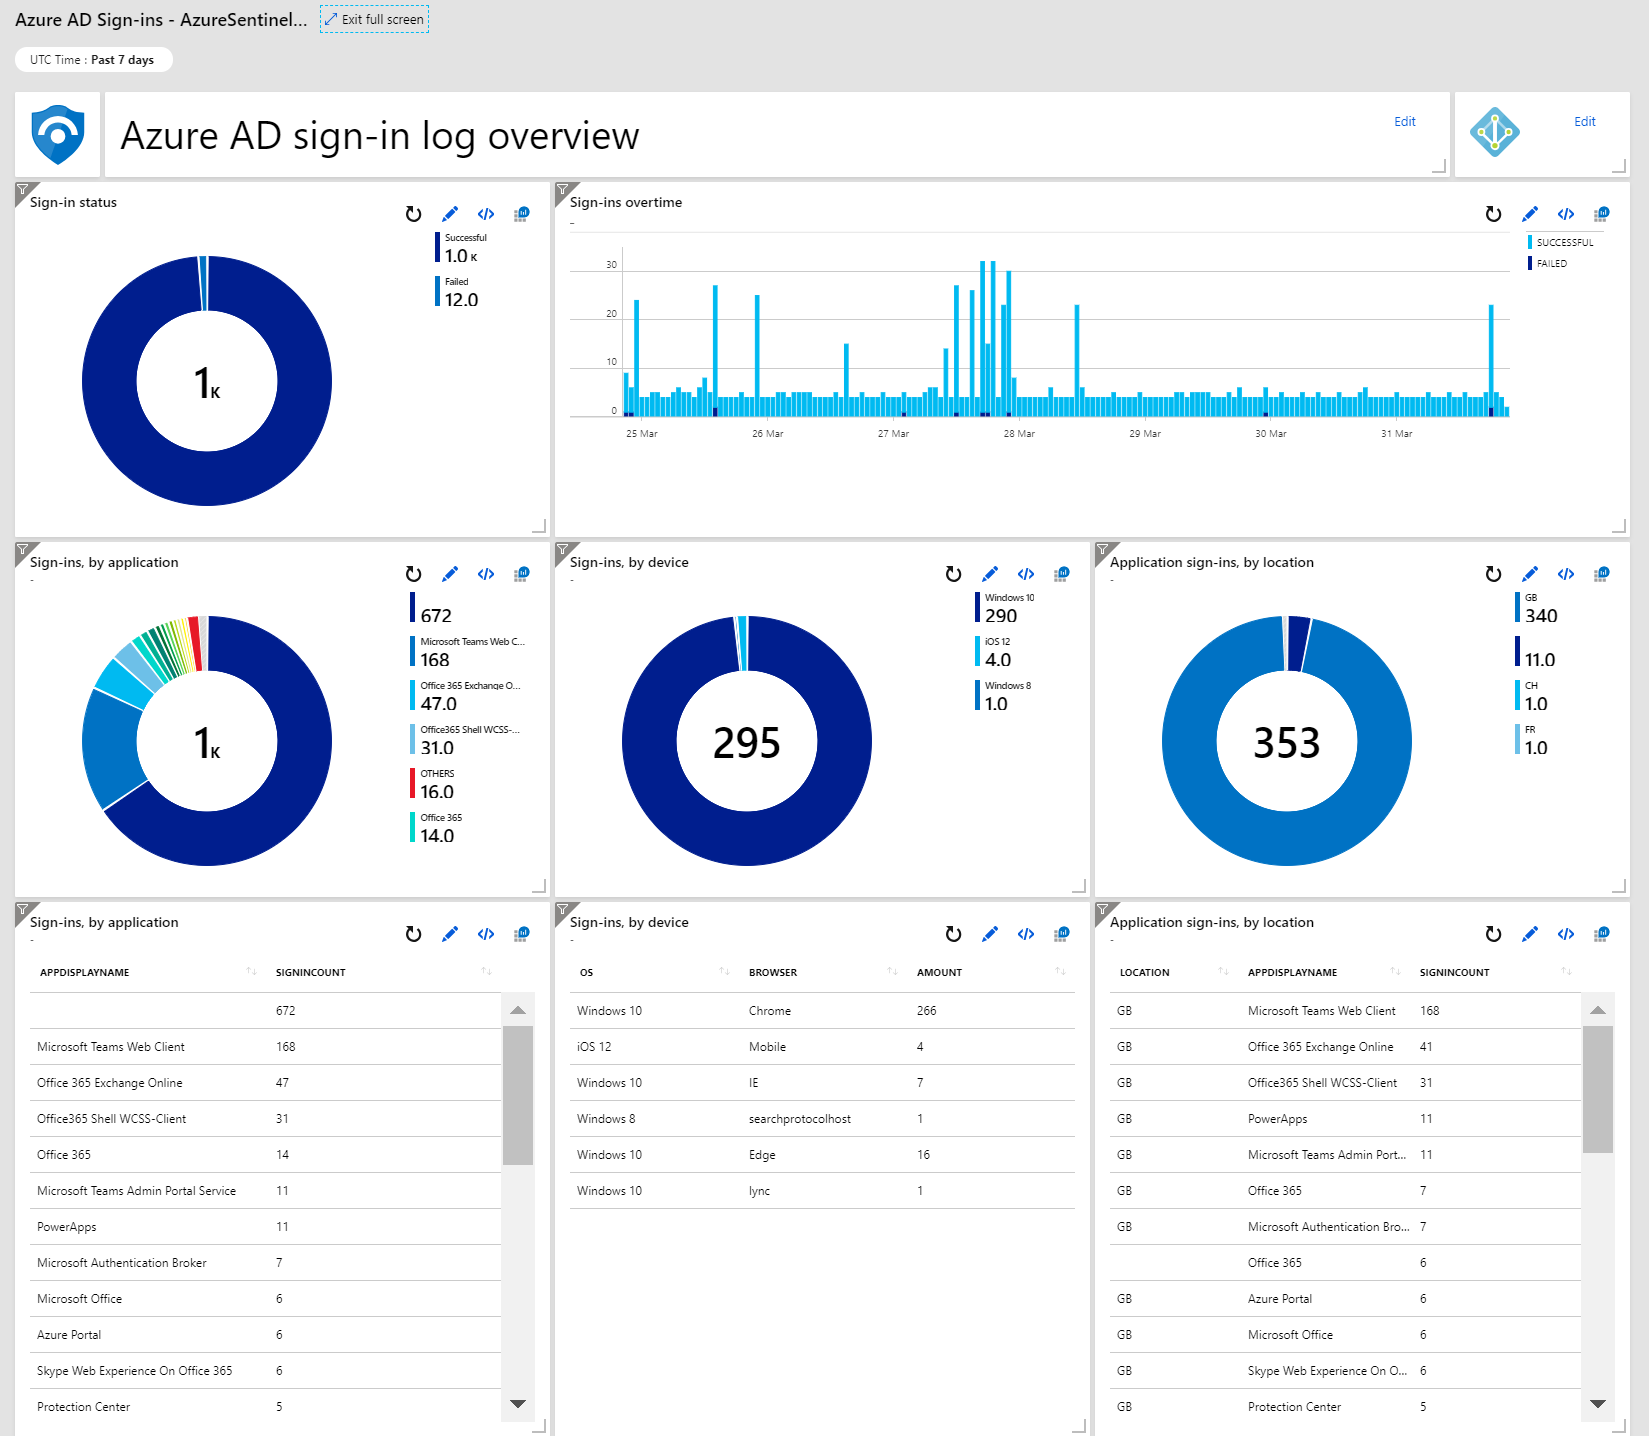The height and width of the screenshot is (1436, 1649).
Task: Select the iOS 12 Mobile row
Action: point(822,1047)
